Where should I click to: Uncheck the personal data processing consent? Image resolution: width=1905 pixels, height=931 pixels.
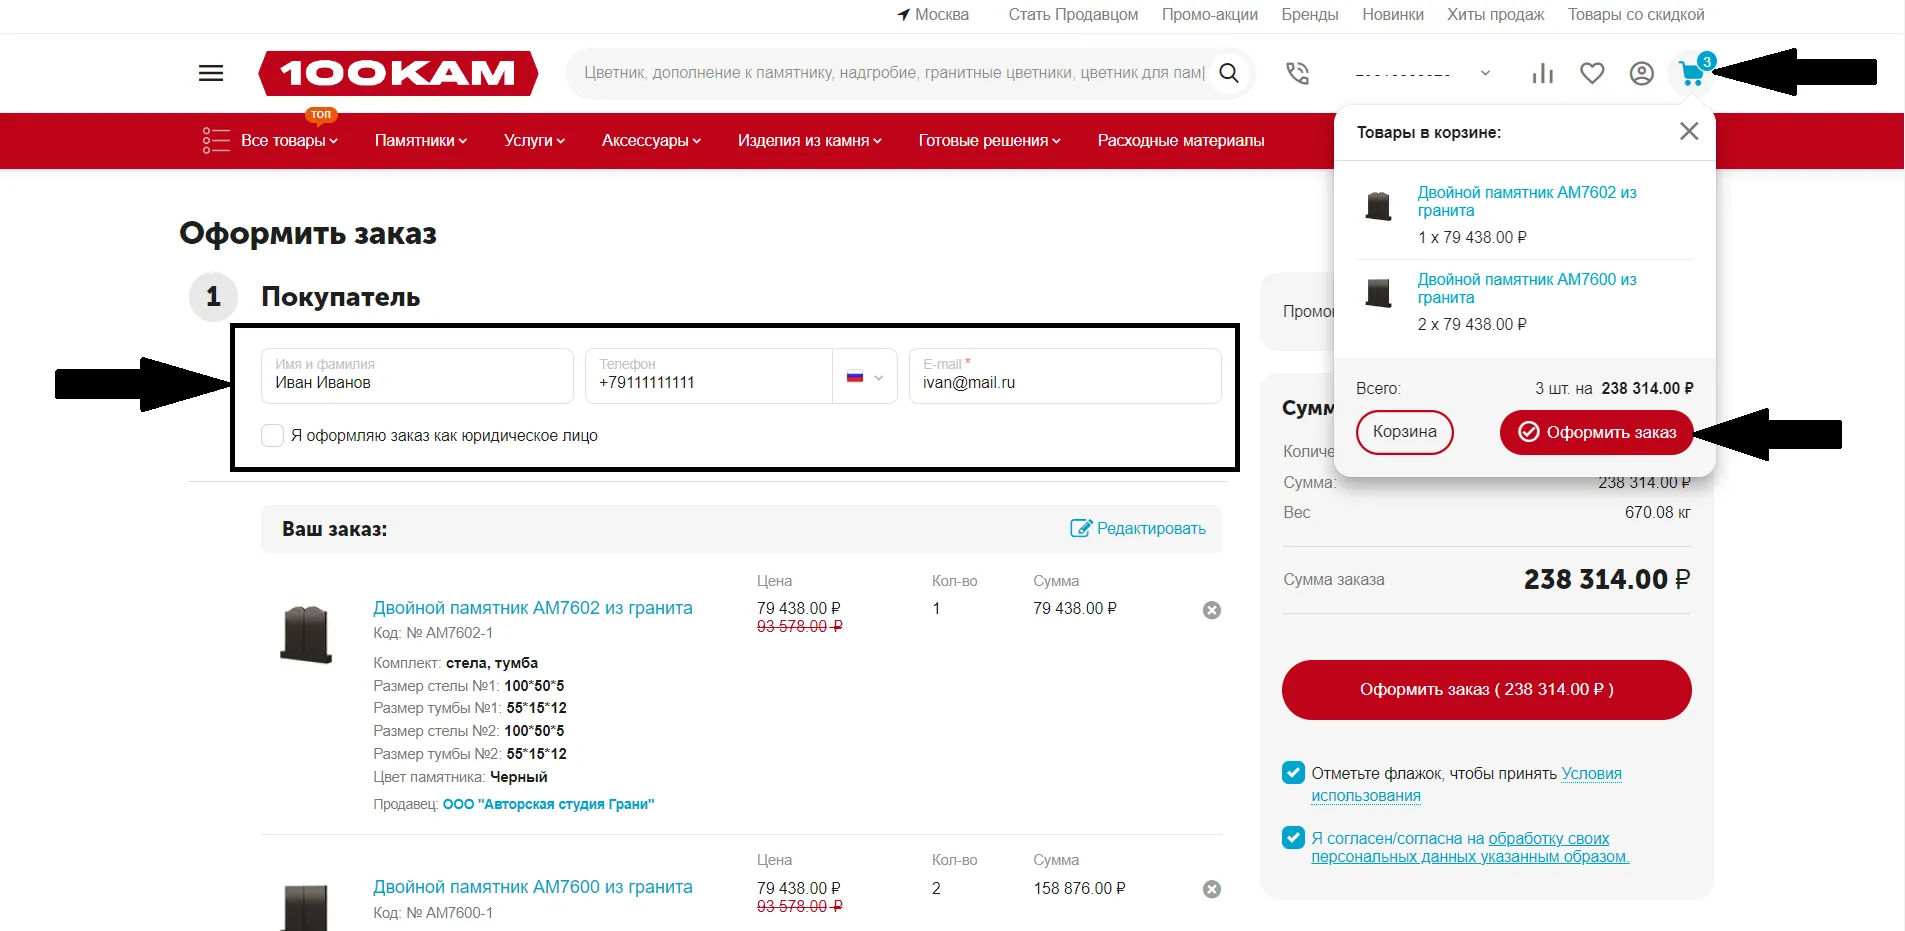tap(1293, 838)
